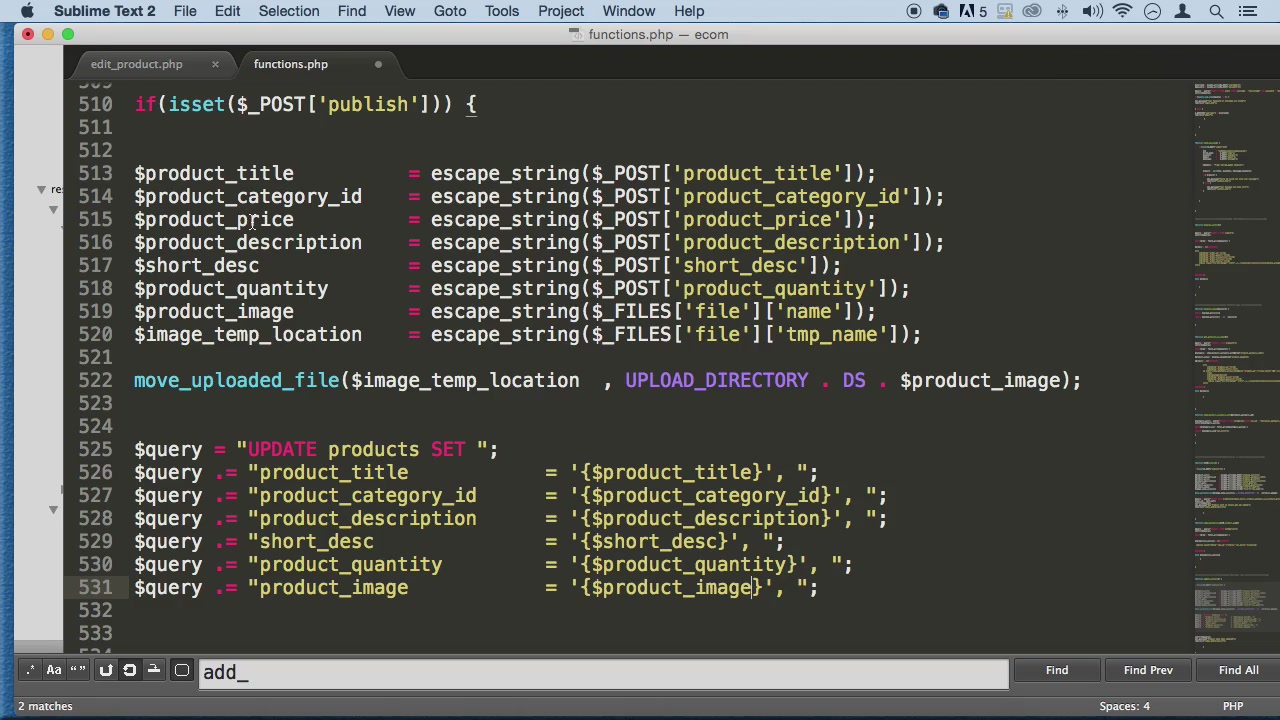
Task: Toggle whole word search option
Action: coord(78,670)
